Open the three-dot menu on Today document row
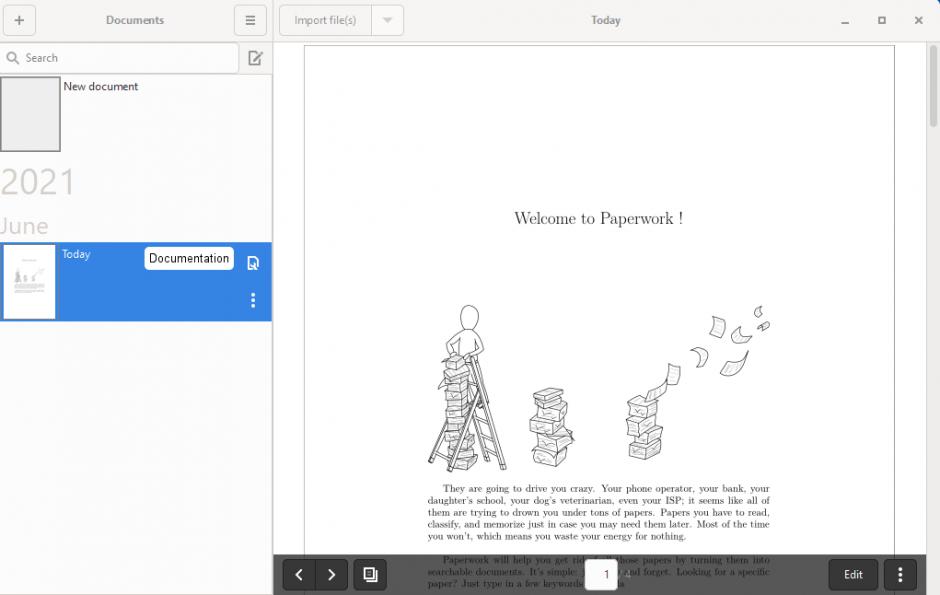Image resolution: width=940 pixels, height=595 pixels. pos(253,300)
